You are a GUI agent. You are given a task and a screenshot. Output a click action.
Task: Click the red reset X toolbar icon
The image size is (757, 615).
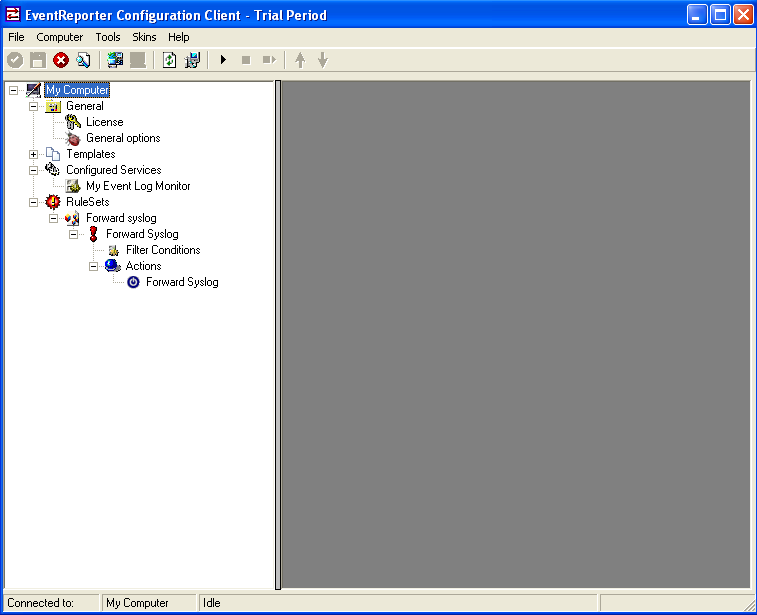click(x=61, y=60)
